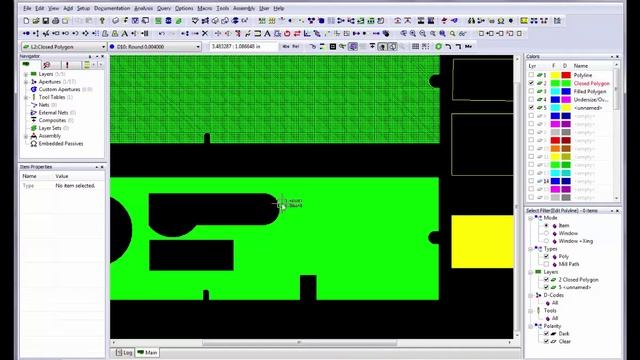Select the pan hand tool icon
This screenshot has width=640, height=360.
[386, 33]
